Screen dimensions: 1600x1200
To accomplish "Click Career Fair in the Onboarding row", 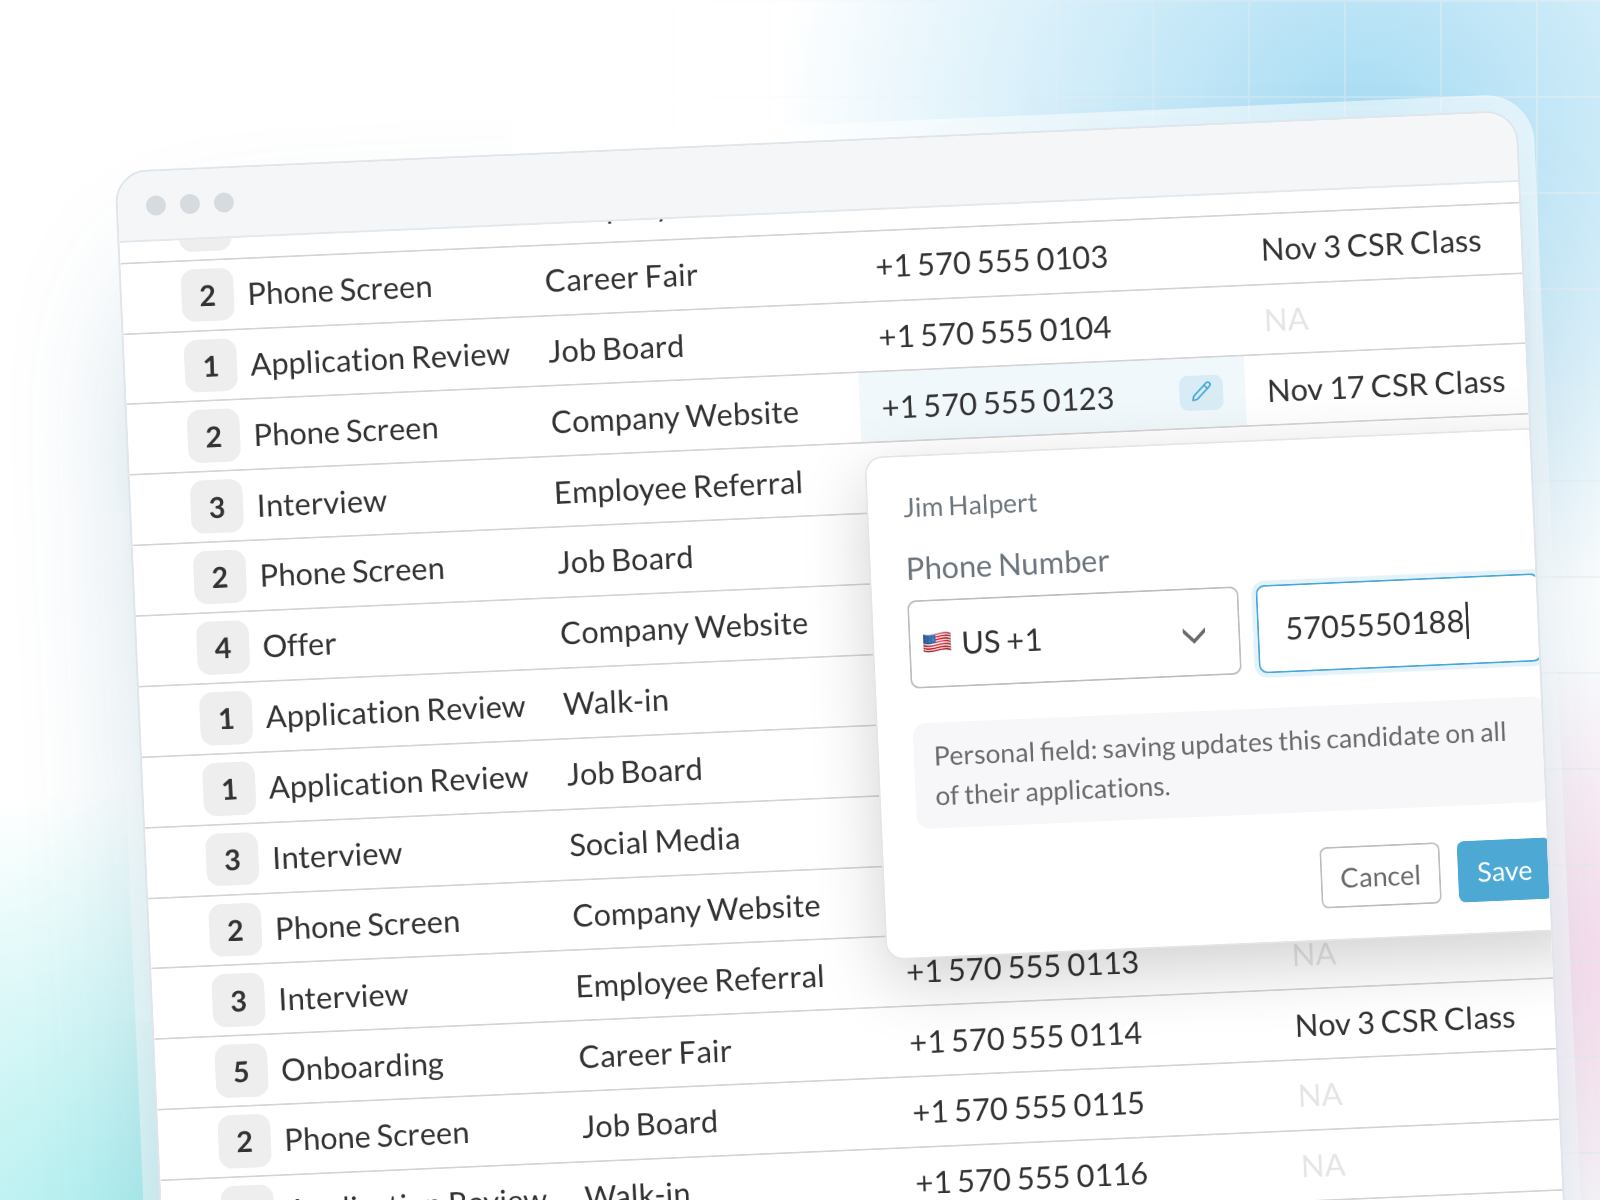I will coord(655,1054).
